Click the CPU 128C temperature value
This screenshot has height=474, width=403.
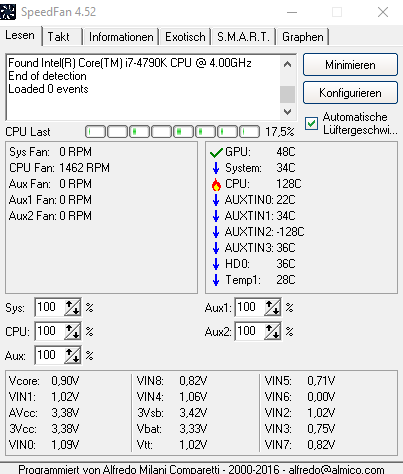(289, 184)
